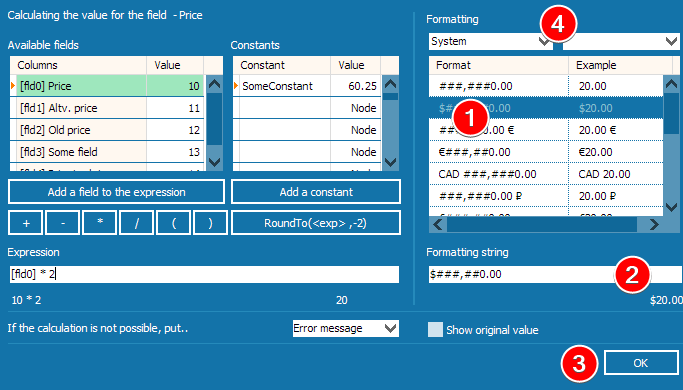Click the Format column header
The image size is (683, 390).
click(x=499, y=65)
